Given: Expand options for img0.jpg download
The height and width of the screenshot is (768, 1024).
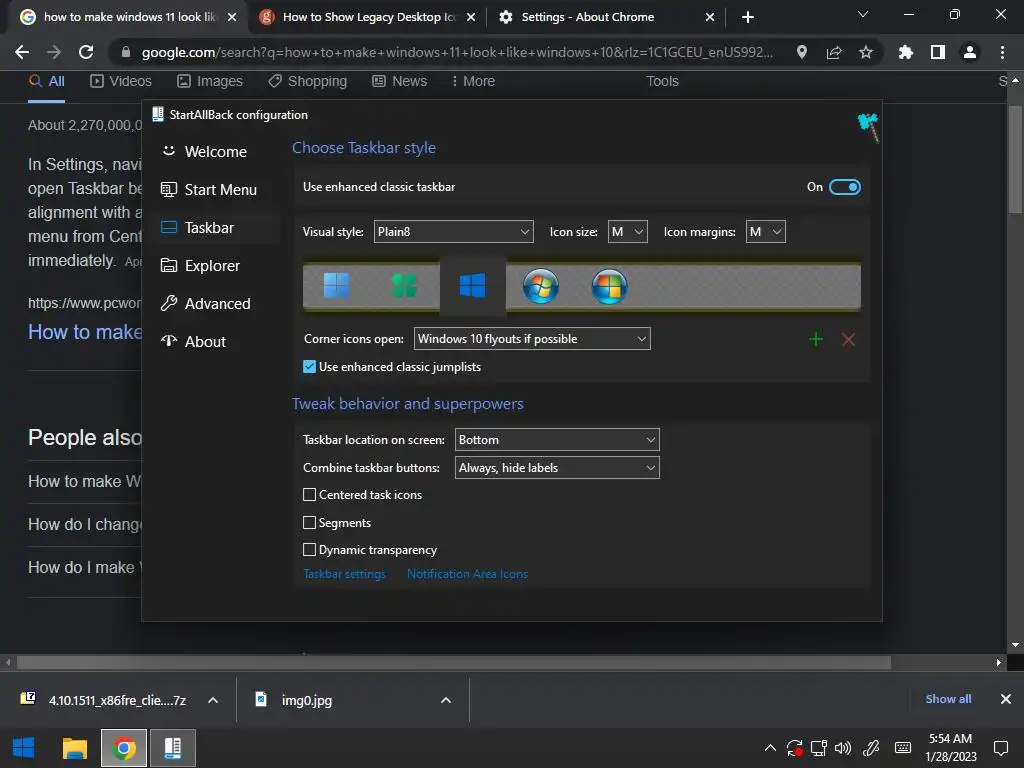Looking at the screenshot, I should (x=446, y=700).
